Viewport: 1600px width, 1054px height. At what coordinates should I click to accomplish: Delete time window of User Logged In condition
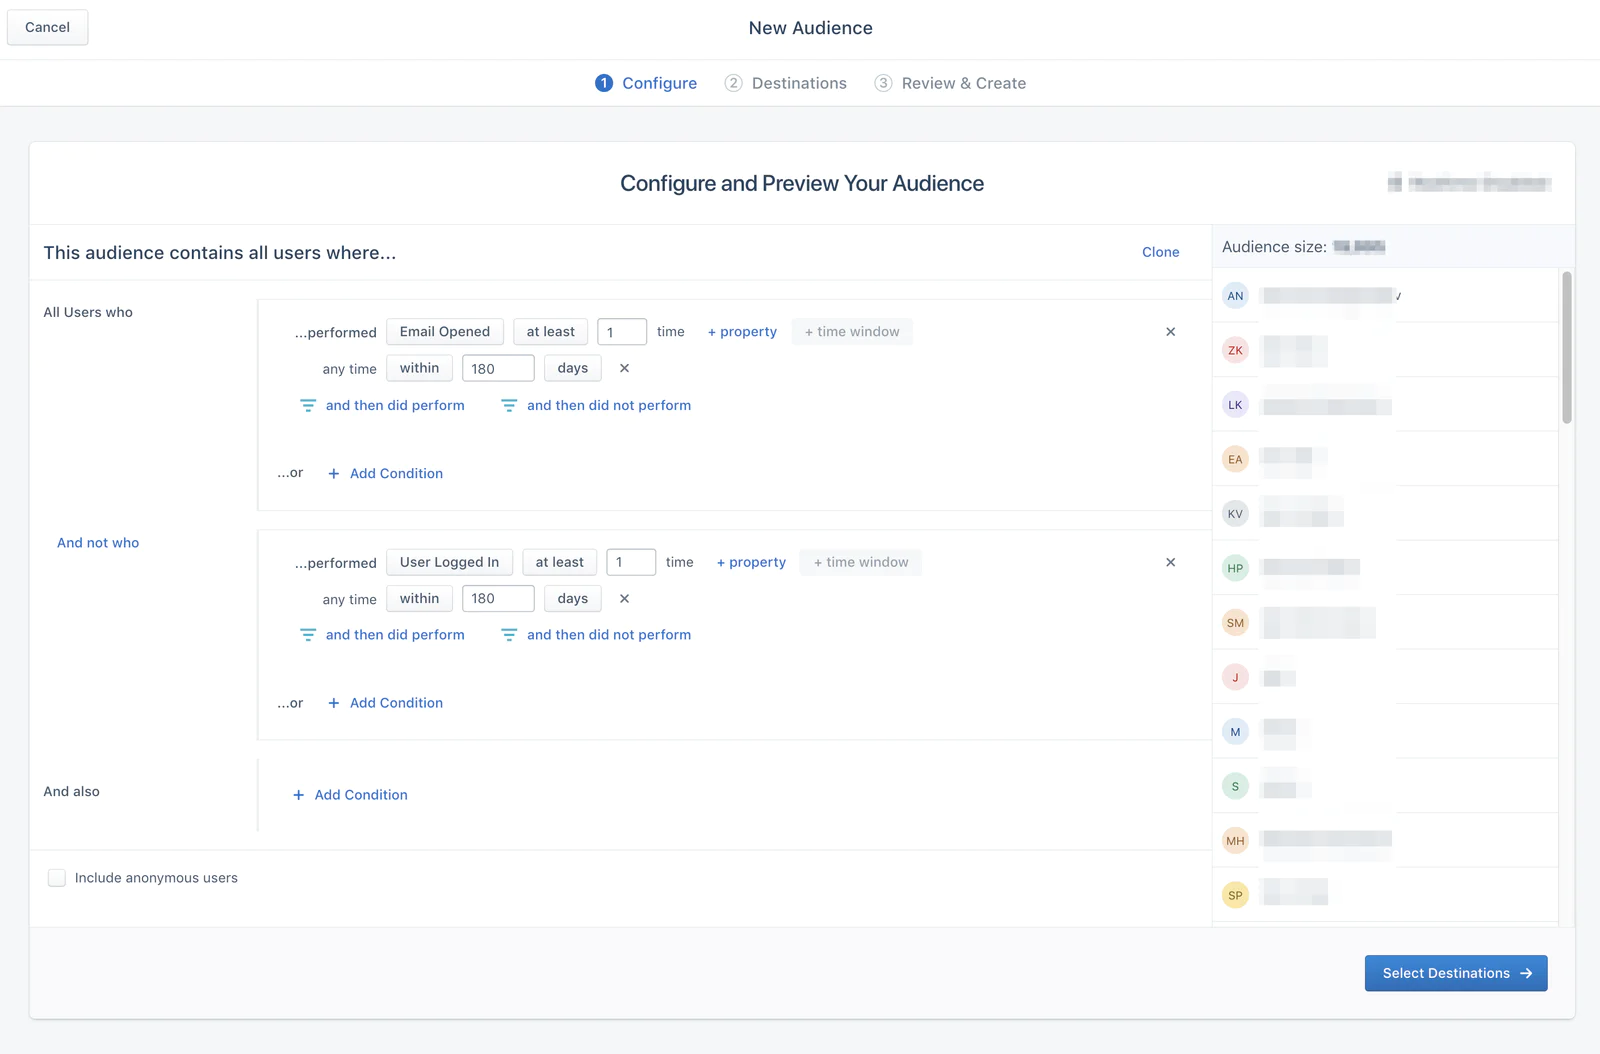[x=624, y=599]
